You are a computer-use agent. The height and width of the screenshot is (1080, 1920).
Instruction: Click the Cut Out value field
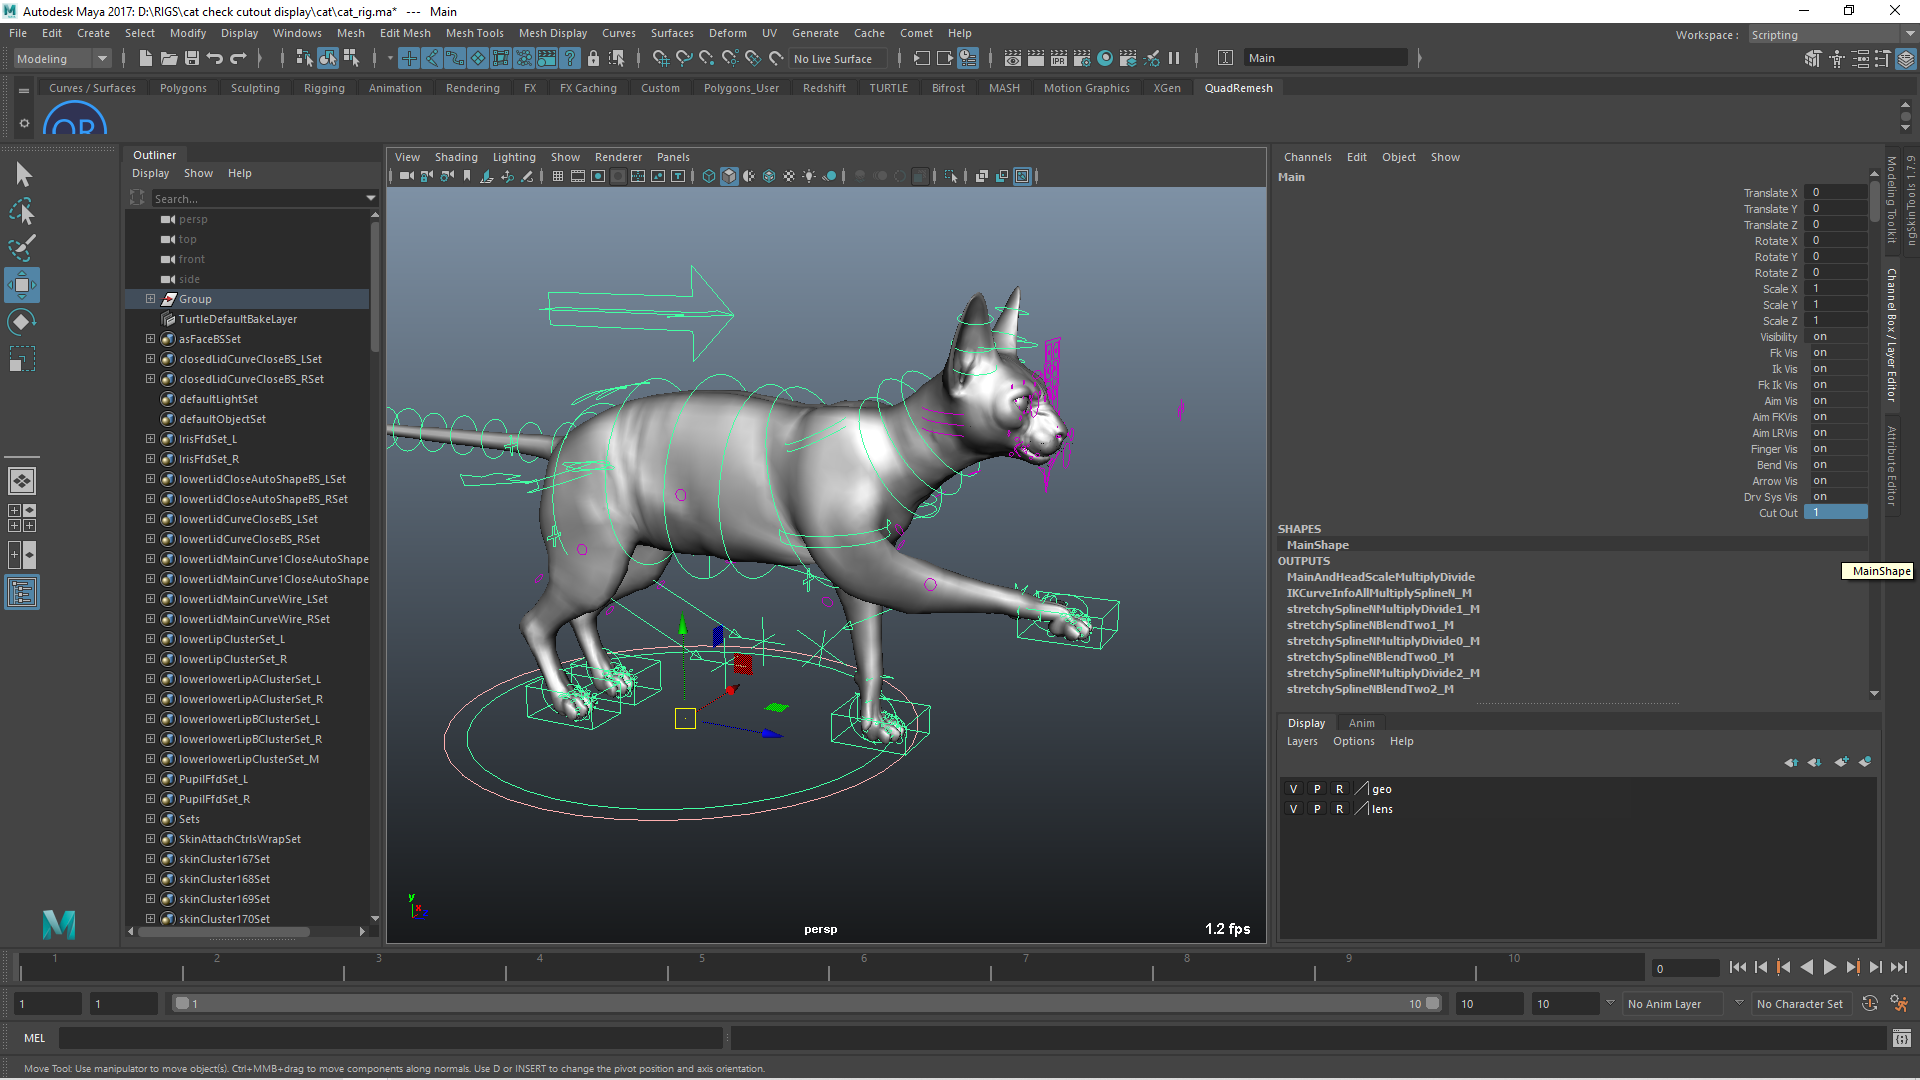(1835, 513)
